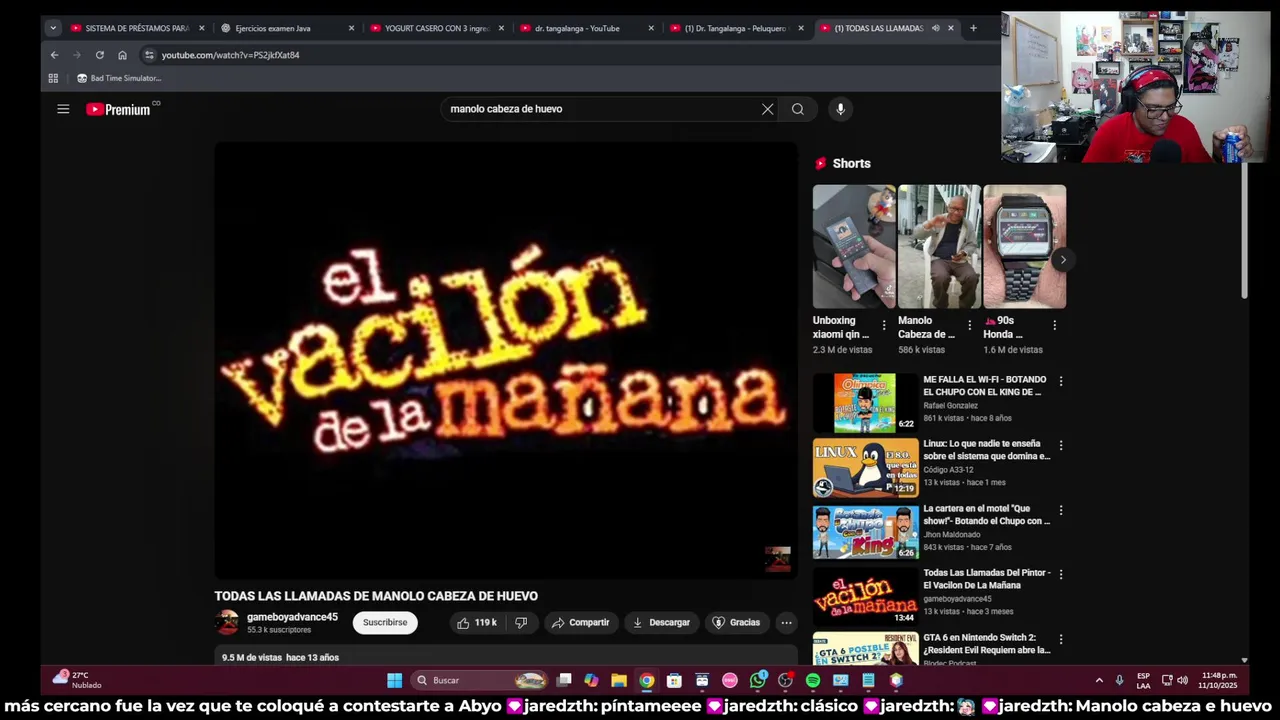View site information icon in address bar

pos(149,55)
